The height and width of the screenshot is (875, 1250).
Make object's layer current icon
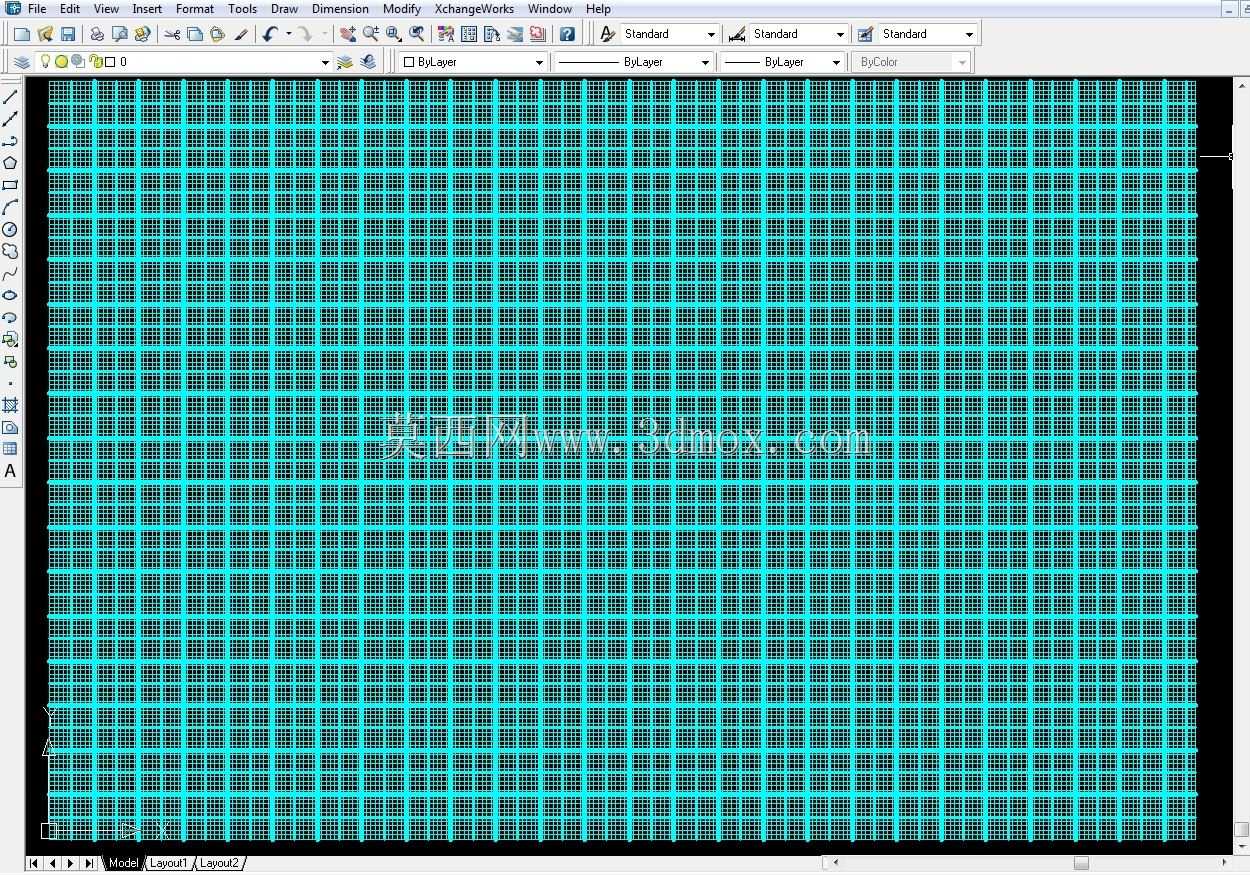(345, 62)
